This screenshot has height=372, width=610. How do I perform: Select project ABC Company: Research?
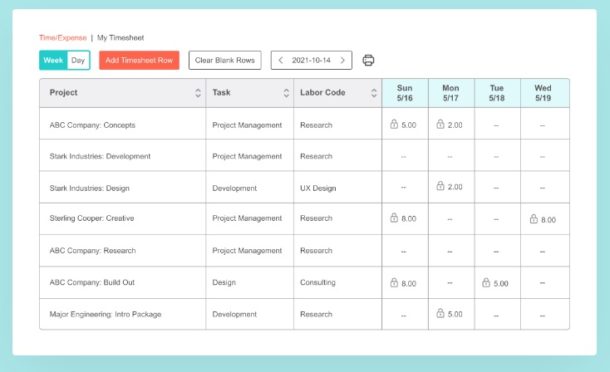click(x=93, y=251)
